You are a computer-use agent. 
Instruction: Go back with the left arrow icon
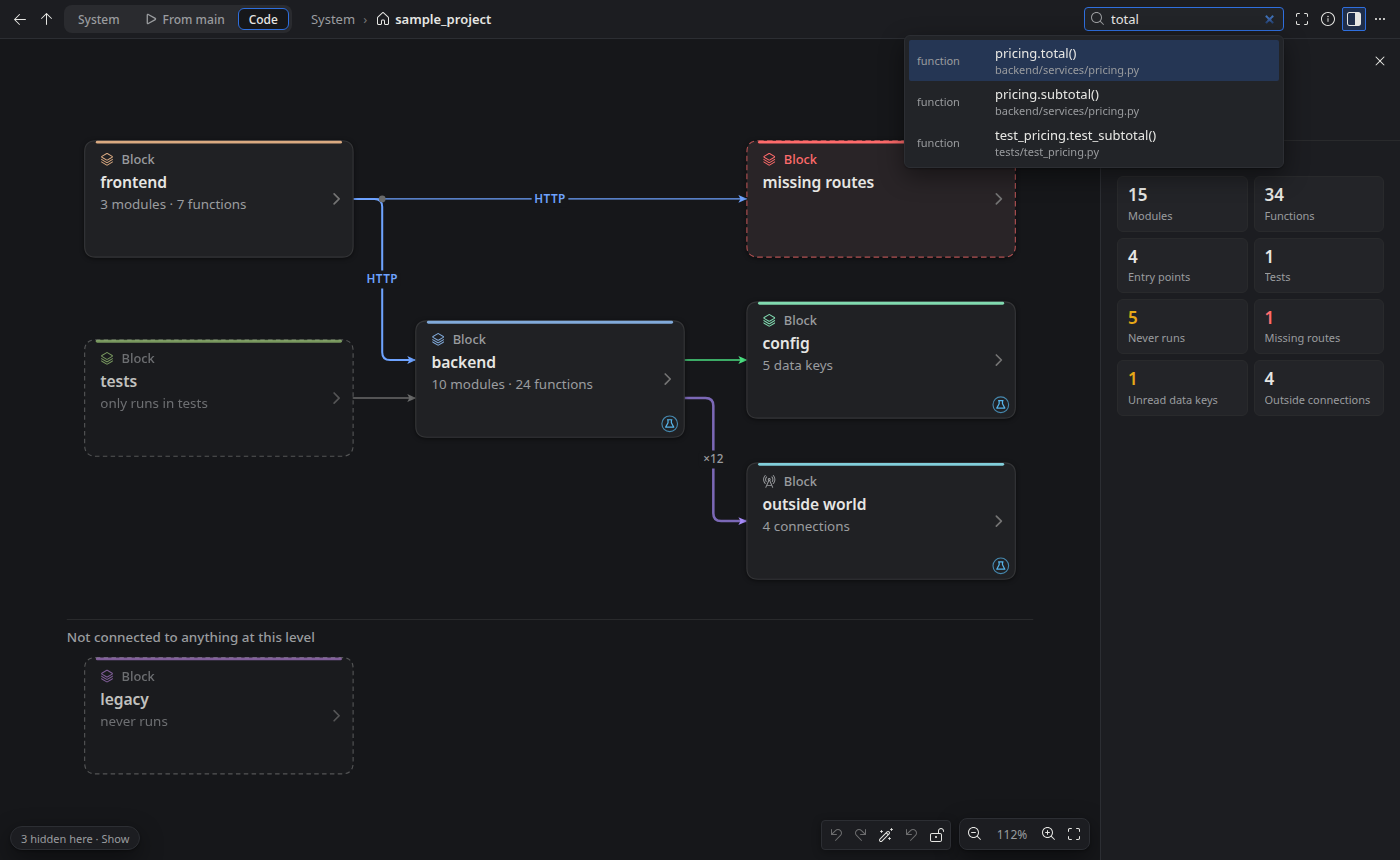(20, 19)
